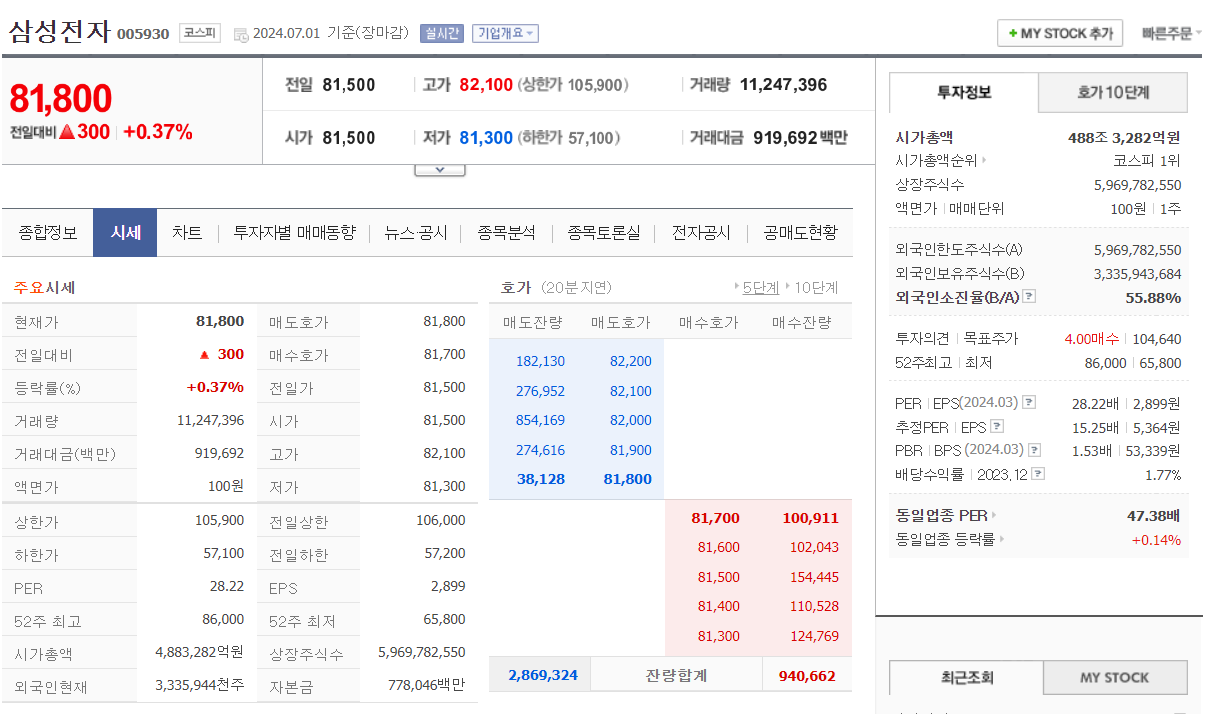Click the 고가 value 82,100 in header
Image resolution: width=1209 pixels, height=714 pixels.
486,85
